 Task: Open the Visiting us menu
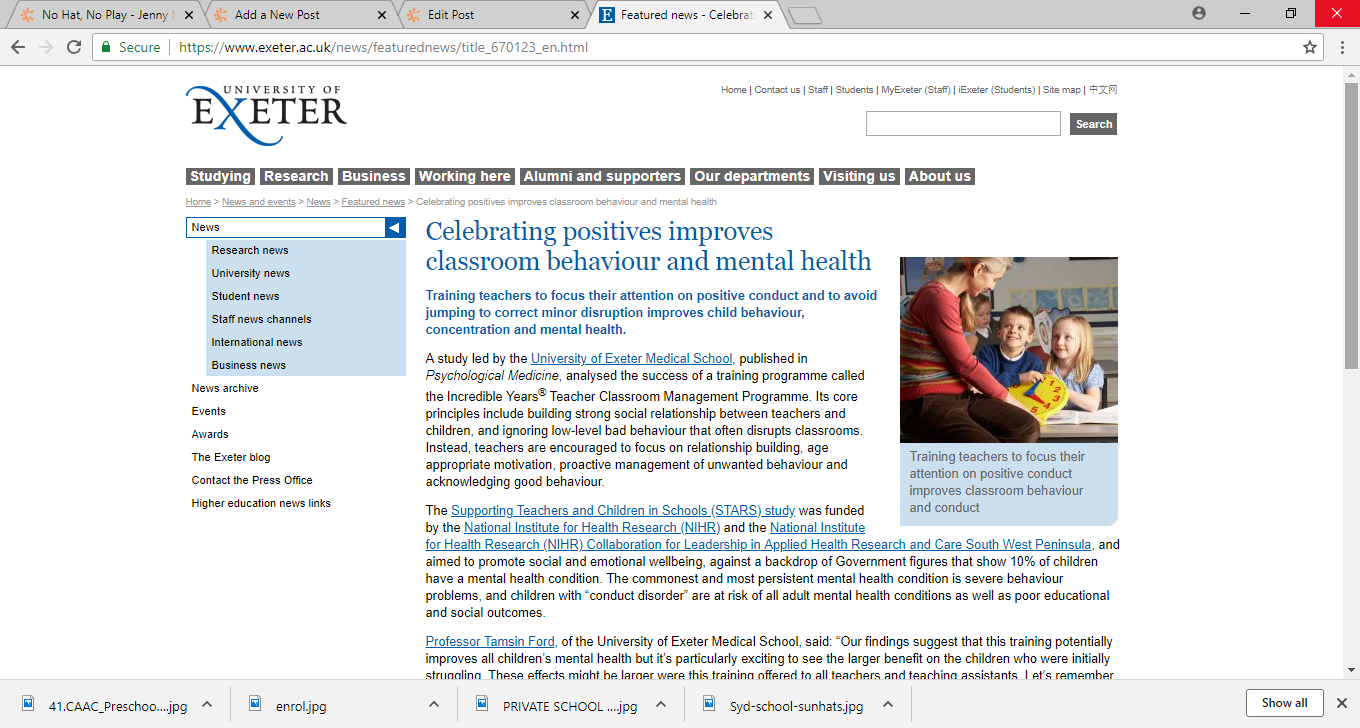[x=859, y=176]
